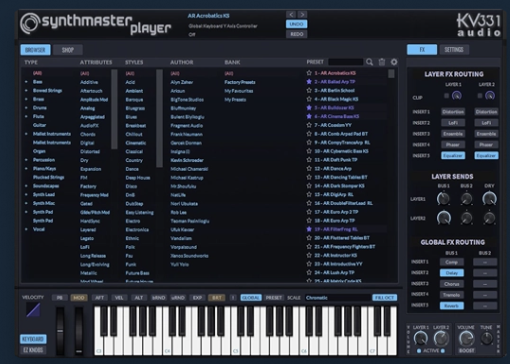Click the star beside 4 - AR Black Magic KS
This screenshot has width=510, height=364.
(x=309, y=99)
